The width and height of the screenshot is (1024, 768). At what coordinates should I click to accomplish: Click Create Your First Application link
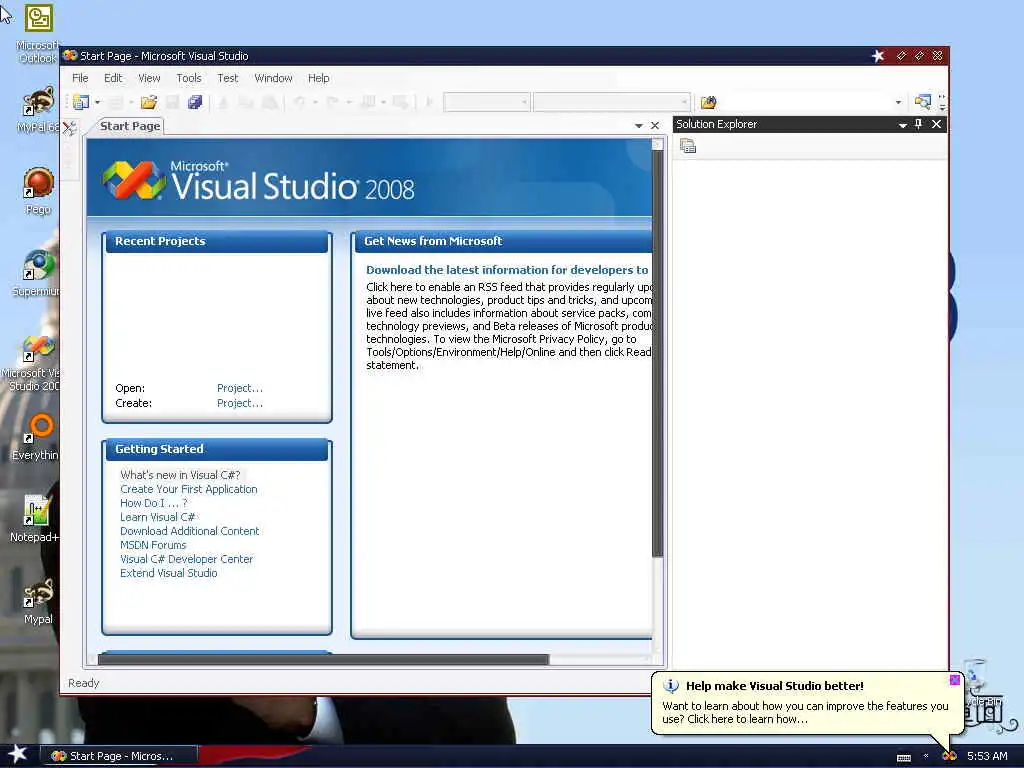[x=189, y=489]
